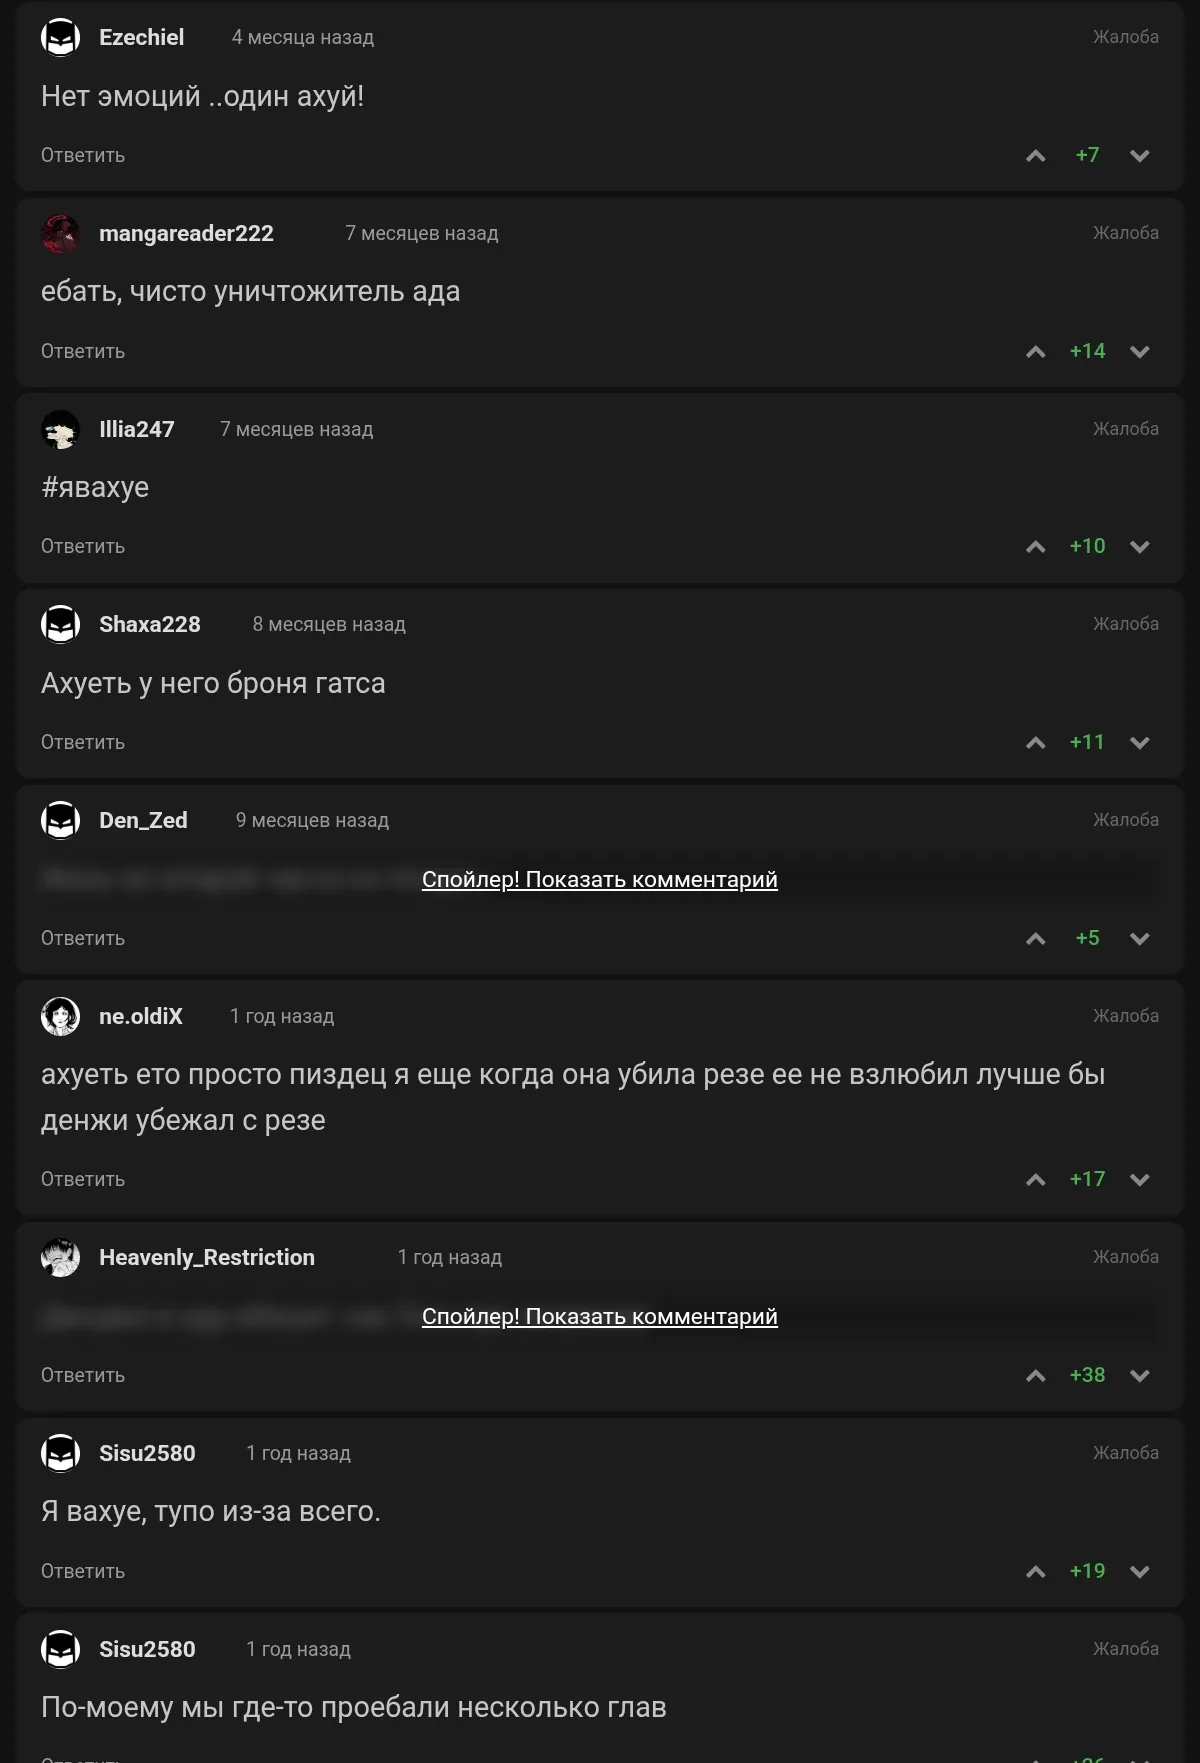Viewport: 1200px width, 1763px height.
Task: Upvote mangareader222's comment
Action: point(1036,352)
